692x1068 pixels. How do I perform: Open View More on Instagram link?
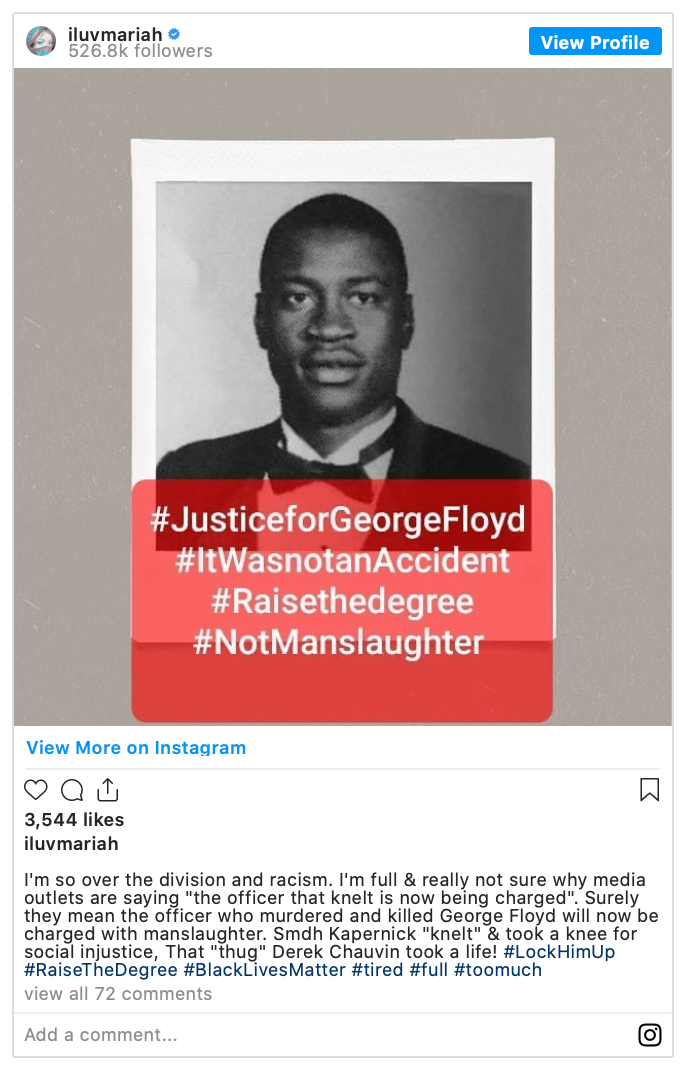point(136,748)
